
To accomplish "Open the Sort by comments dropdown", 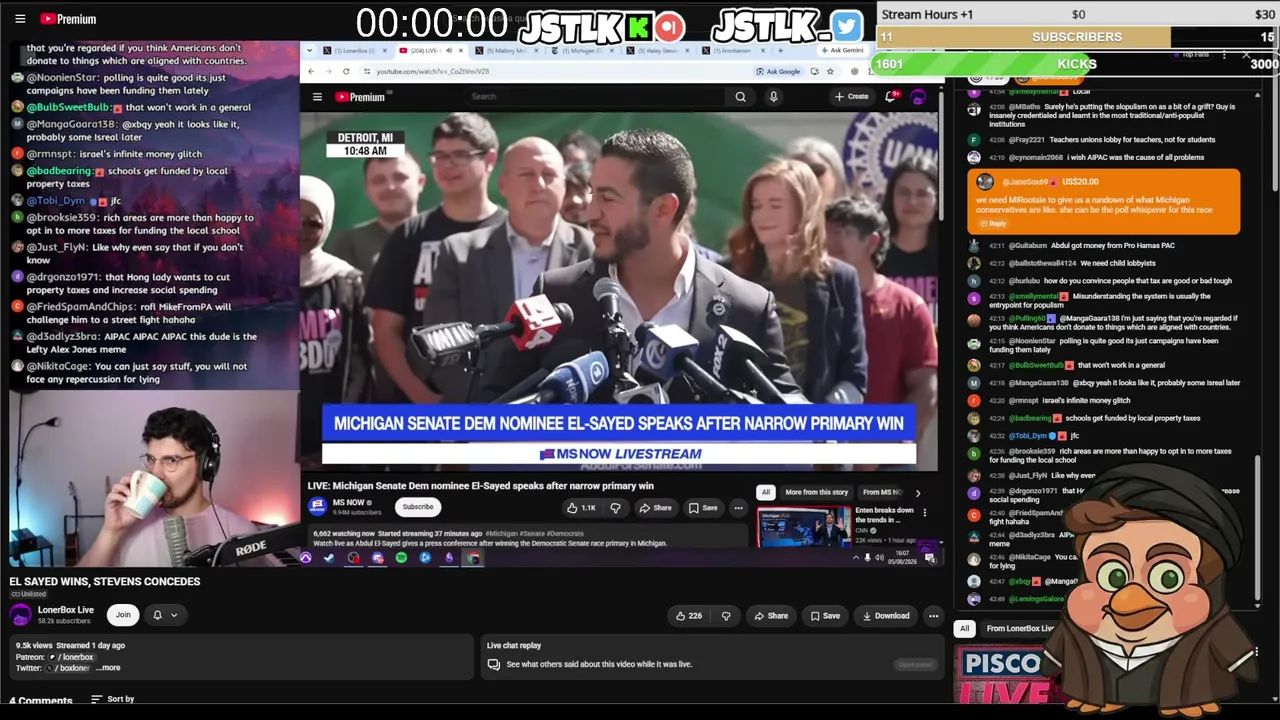I will coord(112,699).
